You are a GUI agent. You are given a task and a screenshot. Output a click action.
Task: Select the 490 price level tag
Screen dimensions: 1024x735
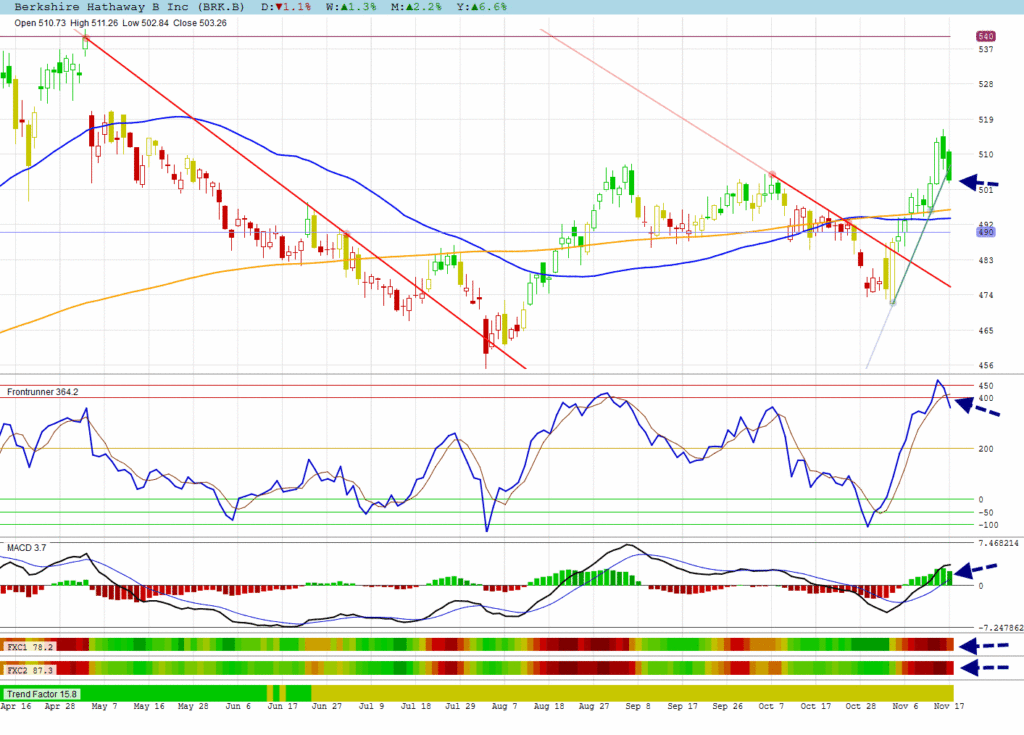985,232
